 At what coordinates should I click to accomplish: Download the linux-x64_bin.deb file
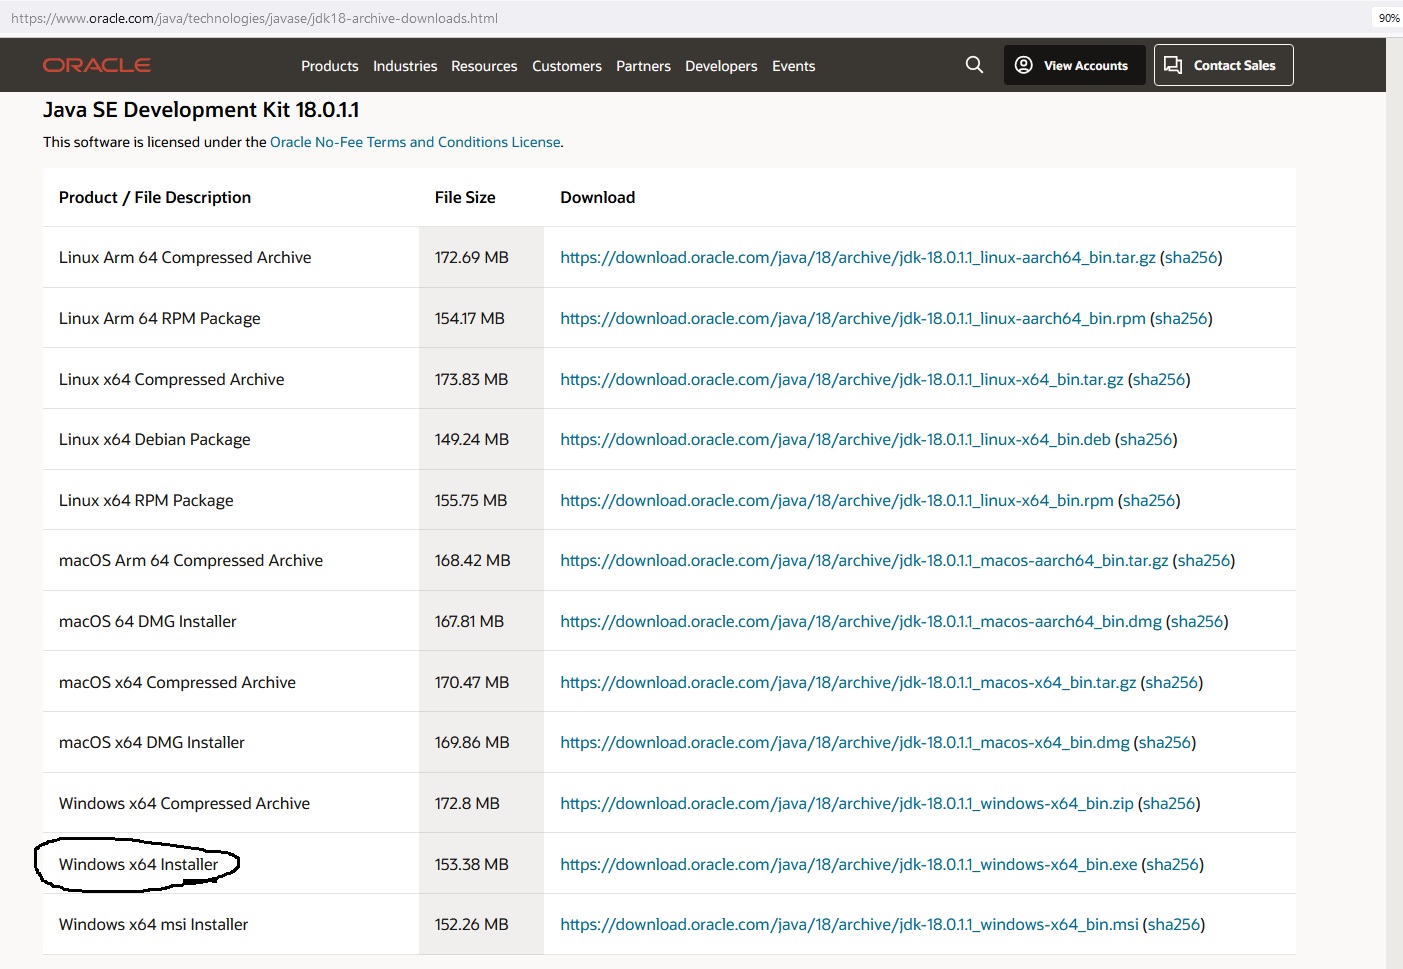(835, 440)
